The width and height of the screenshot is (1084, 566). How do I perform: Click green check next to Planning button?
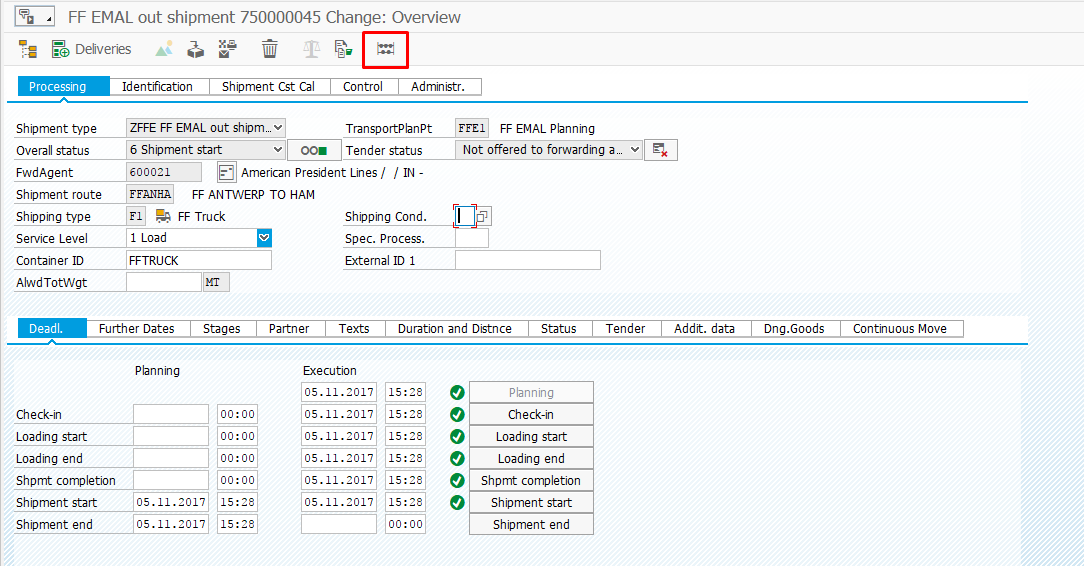click(457, 393)
